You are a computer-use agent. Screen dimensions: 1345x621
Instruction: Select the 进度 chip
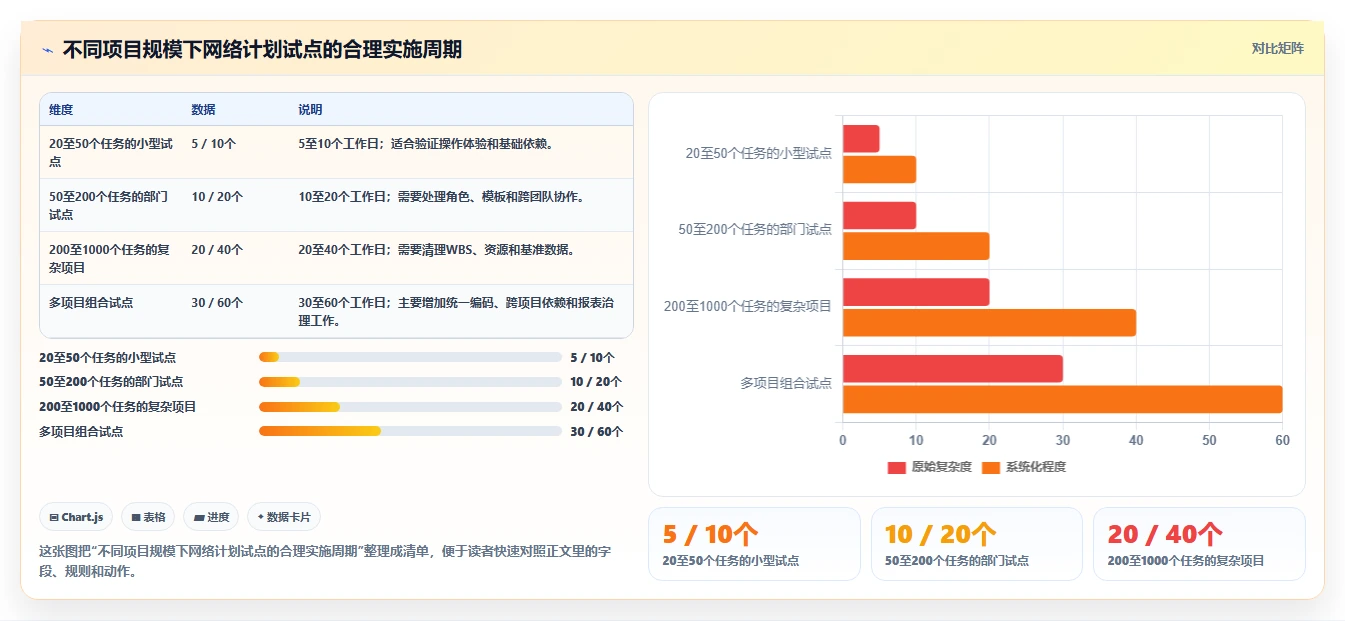211,517
